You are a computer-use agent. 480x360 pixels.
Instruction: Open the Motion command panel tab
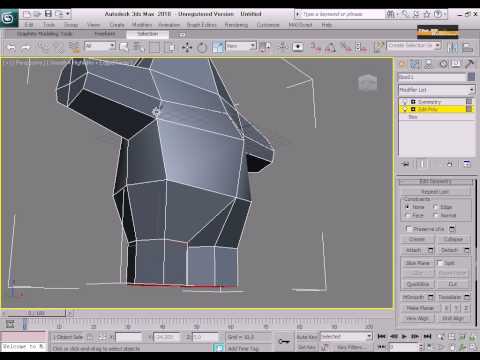tap(444, 64)
